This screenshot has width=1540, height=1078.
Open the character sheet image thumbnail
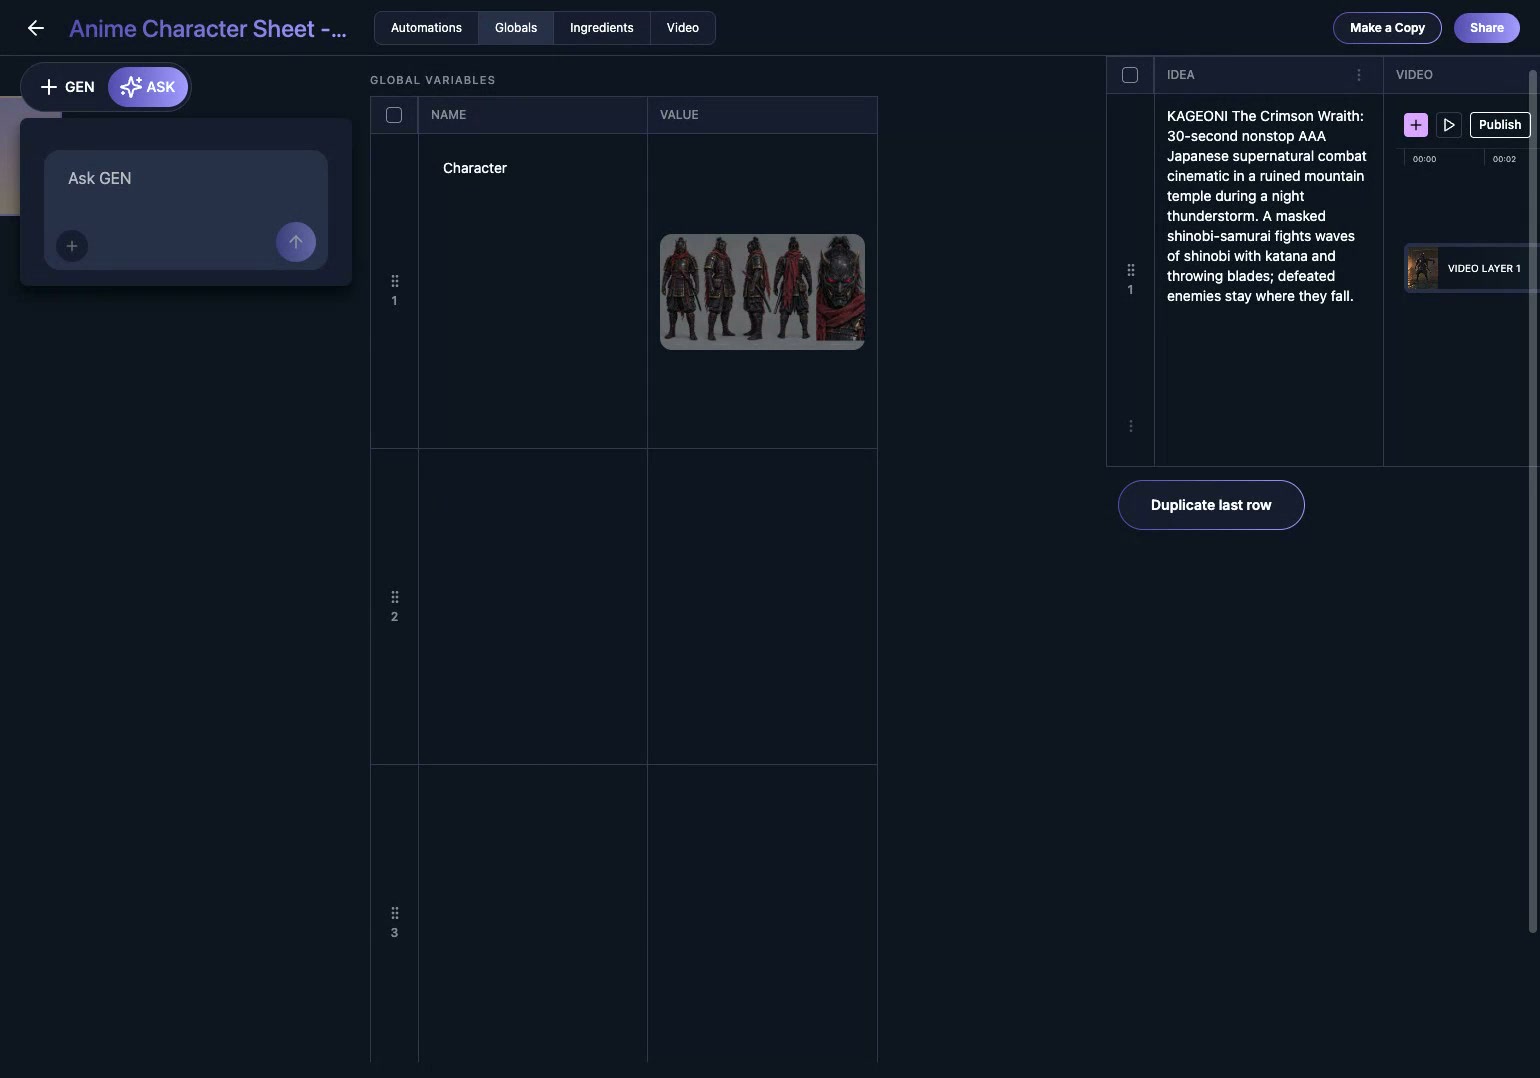click(x=762, y=292)
